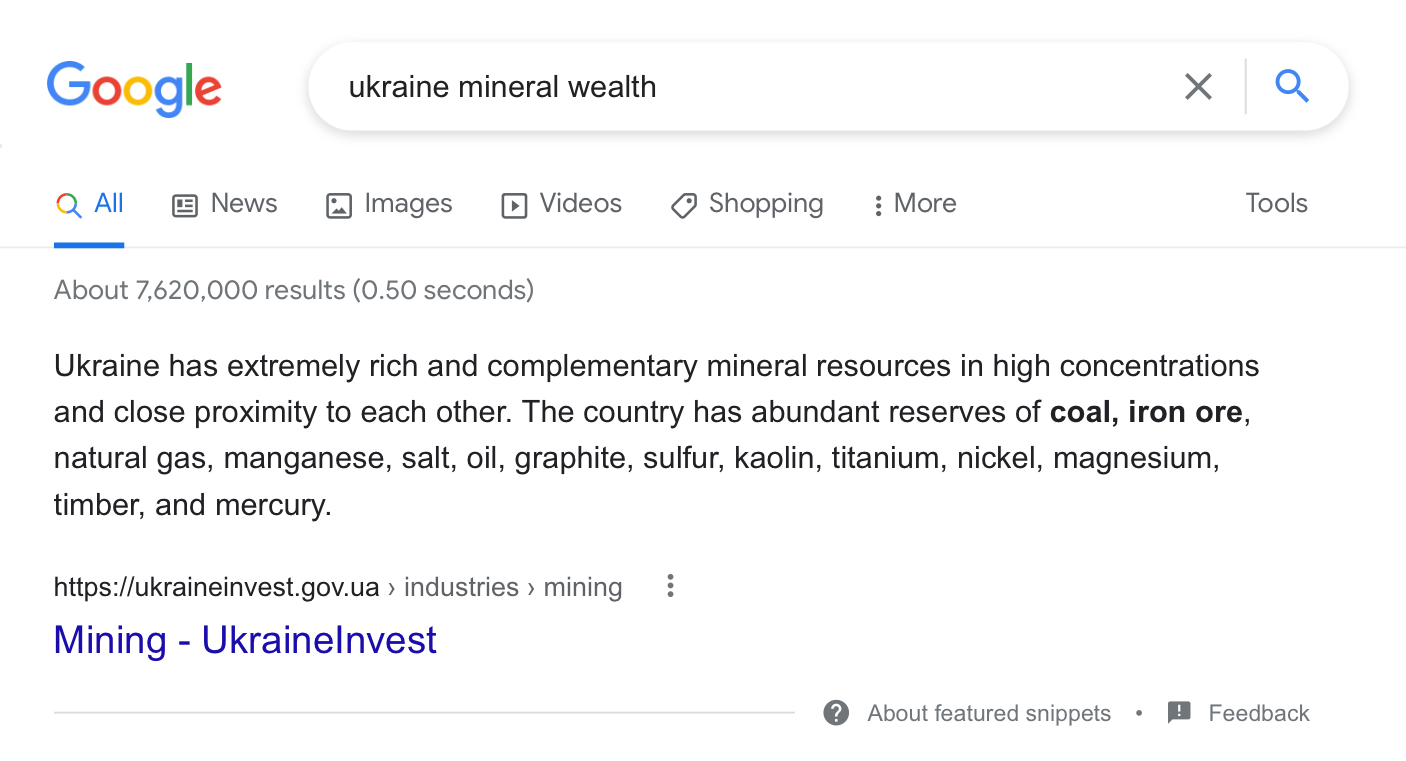The image size is (1406, 761).
Task: Switch to the News tab
Action: [x=243, y=204]
